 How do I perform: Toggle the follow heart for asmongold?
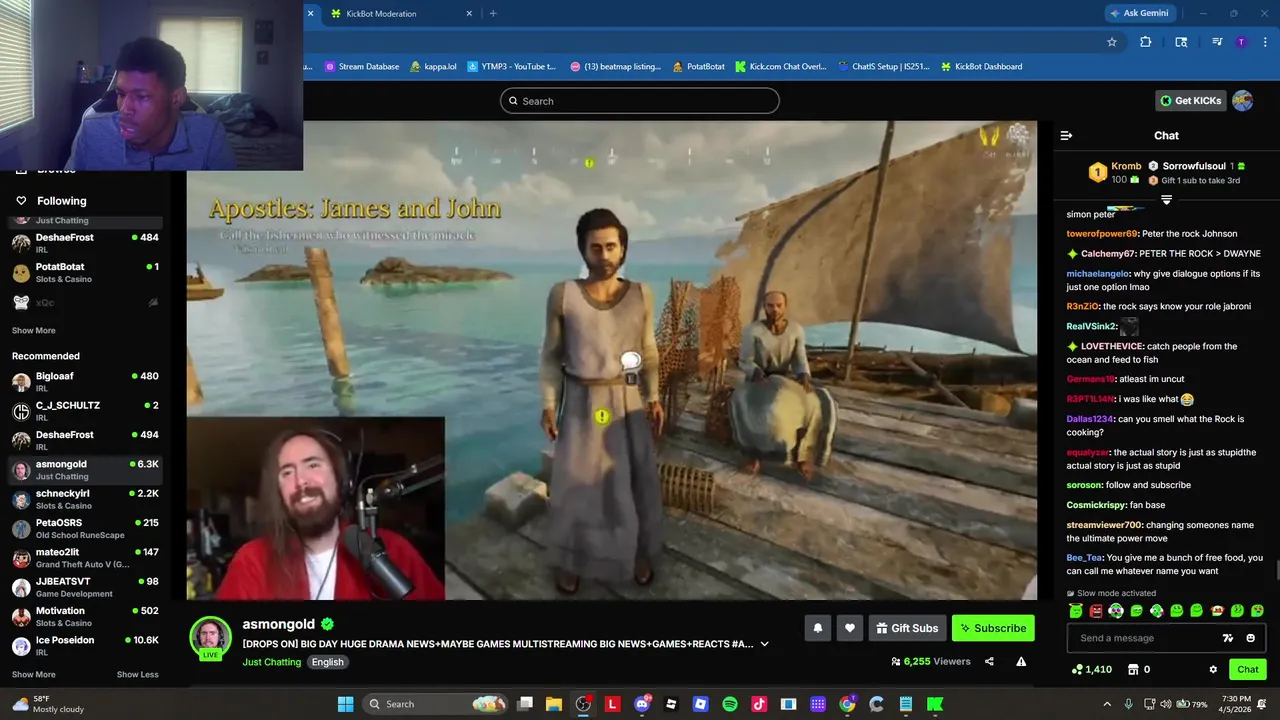[x=849, y=628]
